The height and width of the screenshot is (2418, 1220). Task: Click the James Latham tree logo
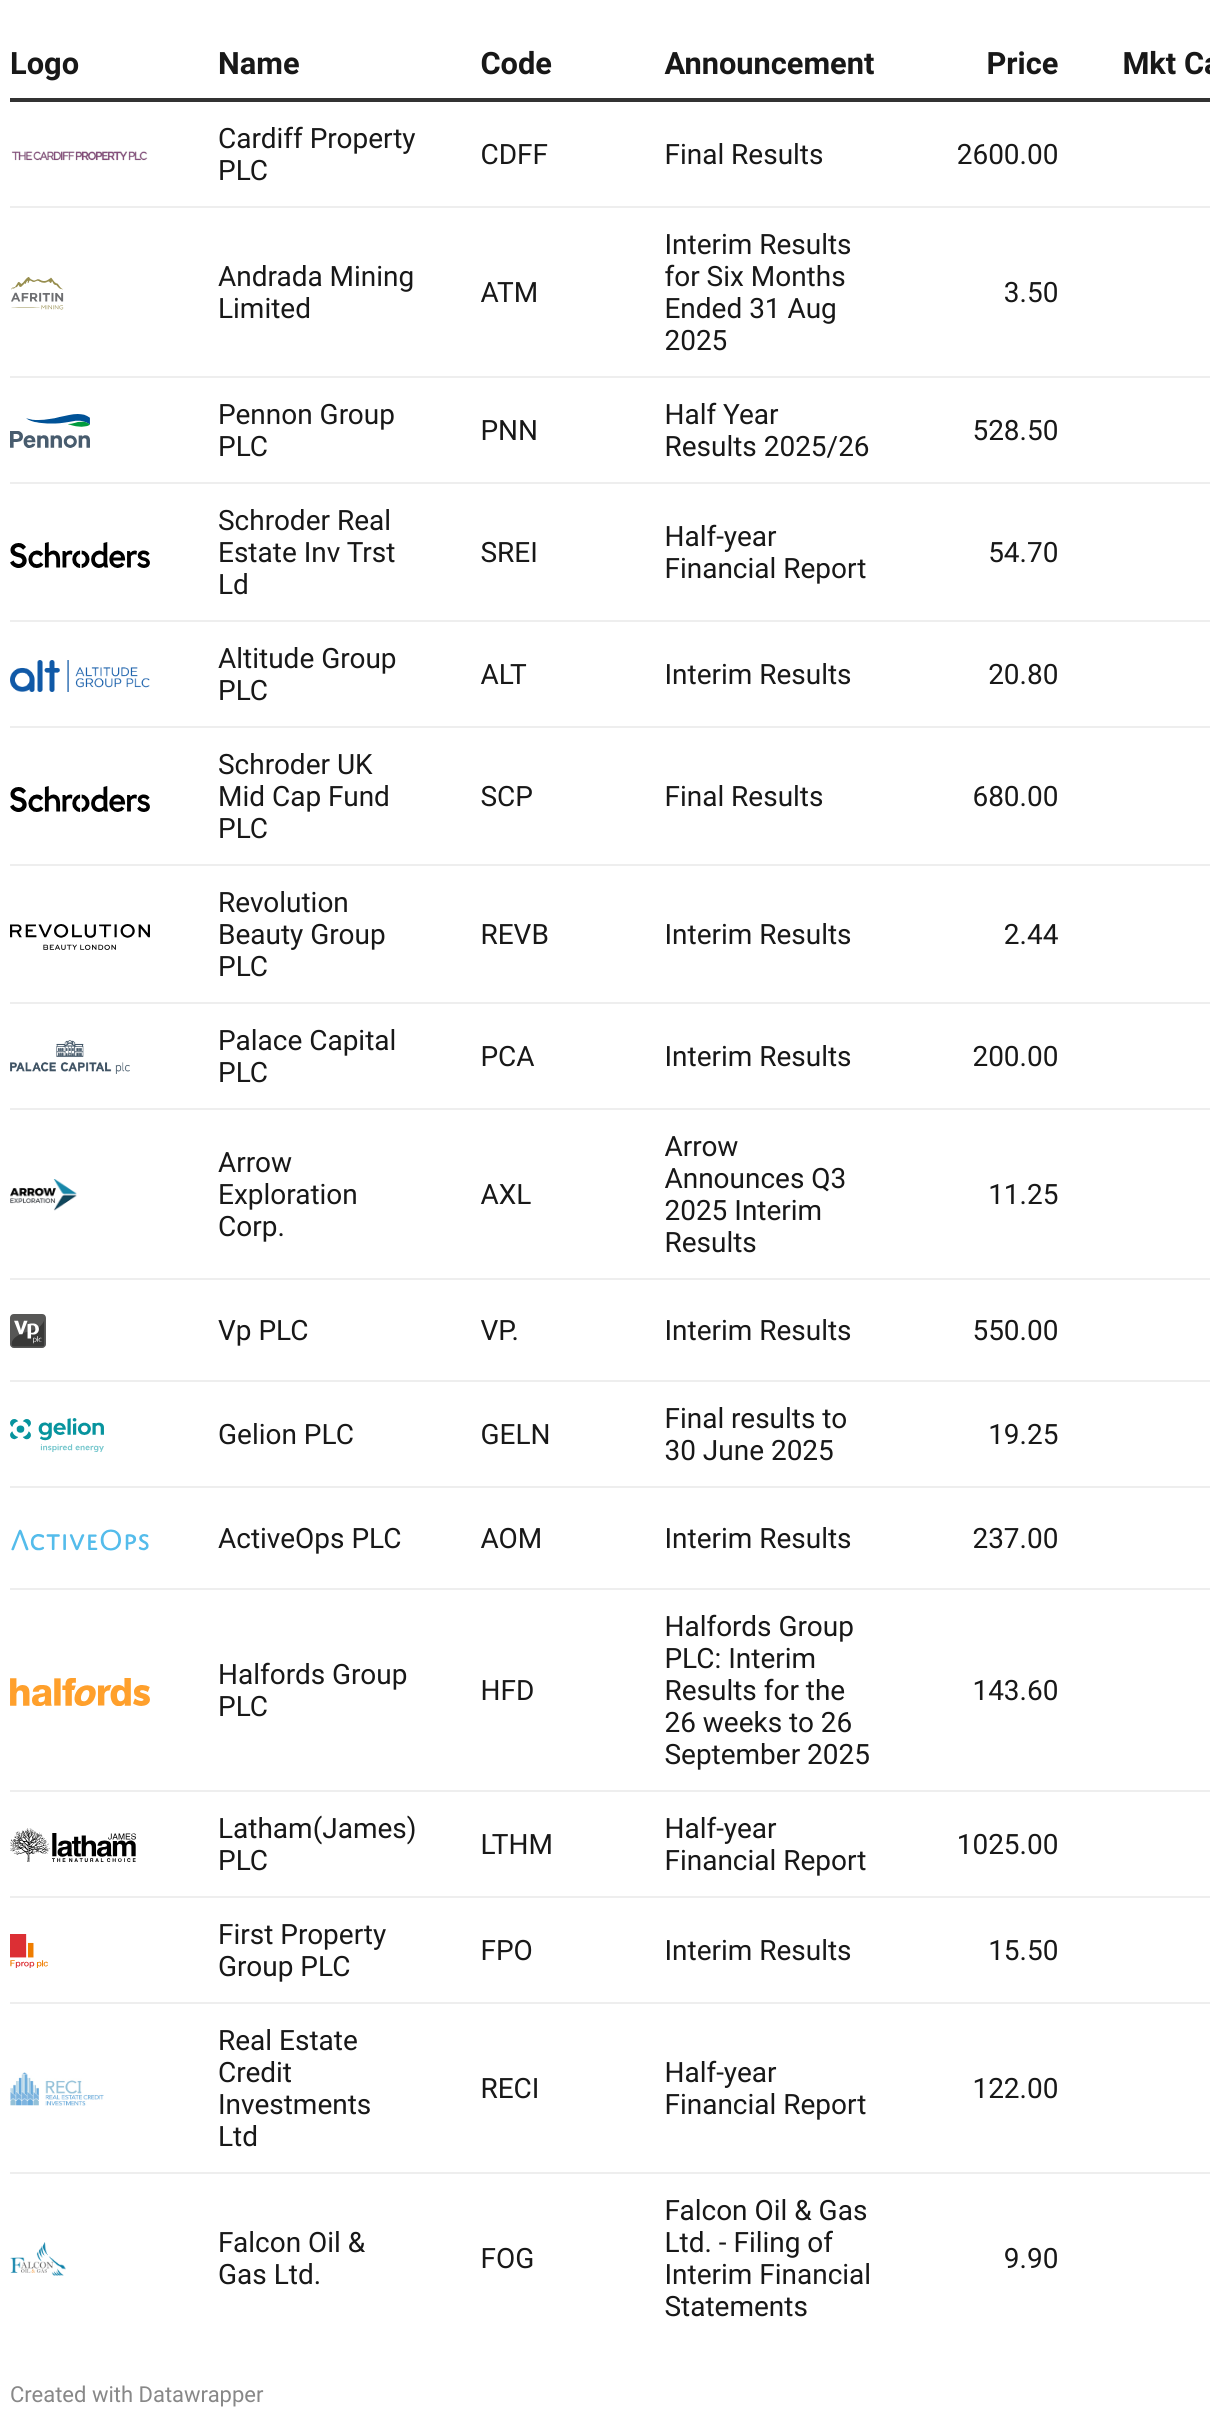point(73,1845)
